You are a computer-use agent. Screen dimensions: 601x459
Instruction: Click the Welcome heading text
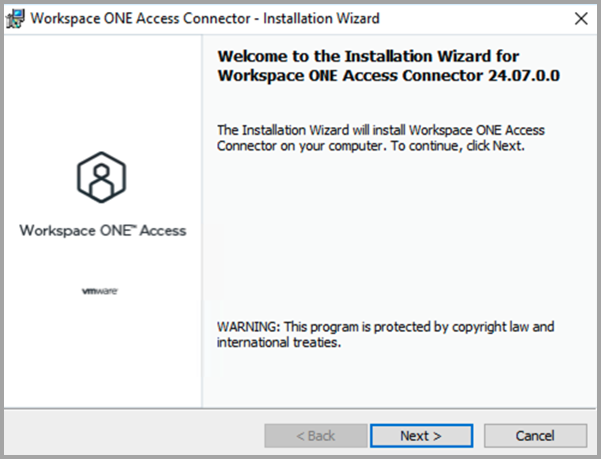point(389,66)
